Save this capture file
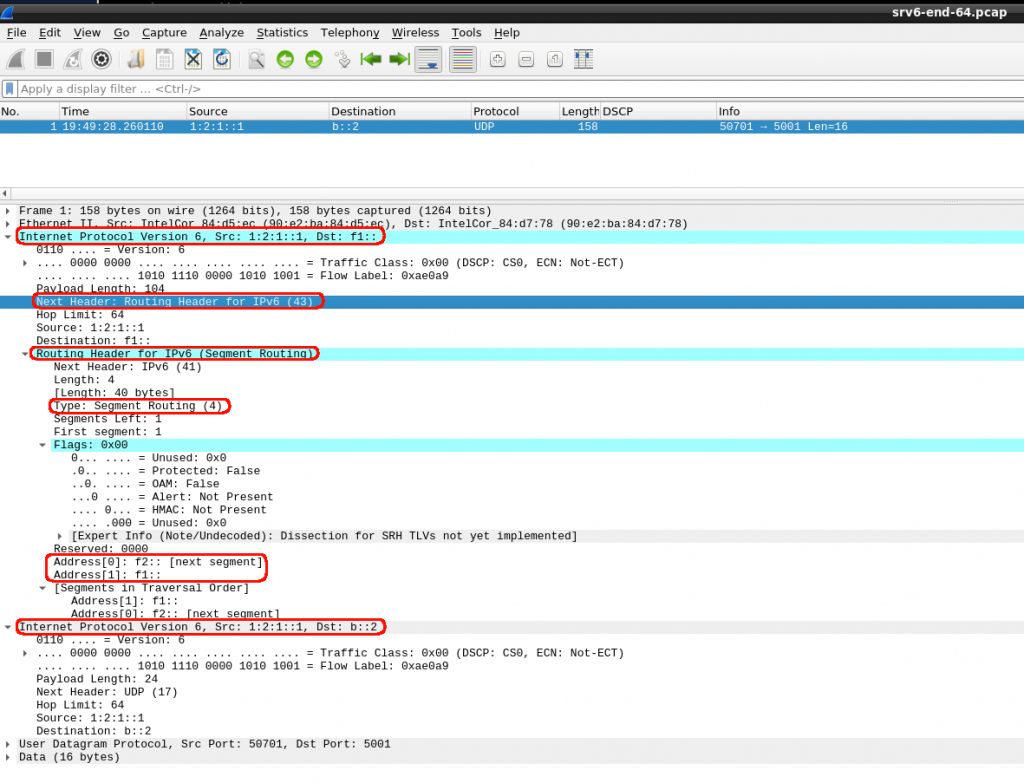This screenshot has height=783, width=1024. point(165,59)
